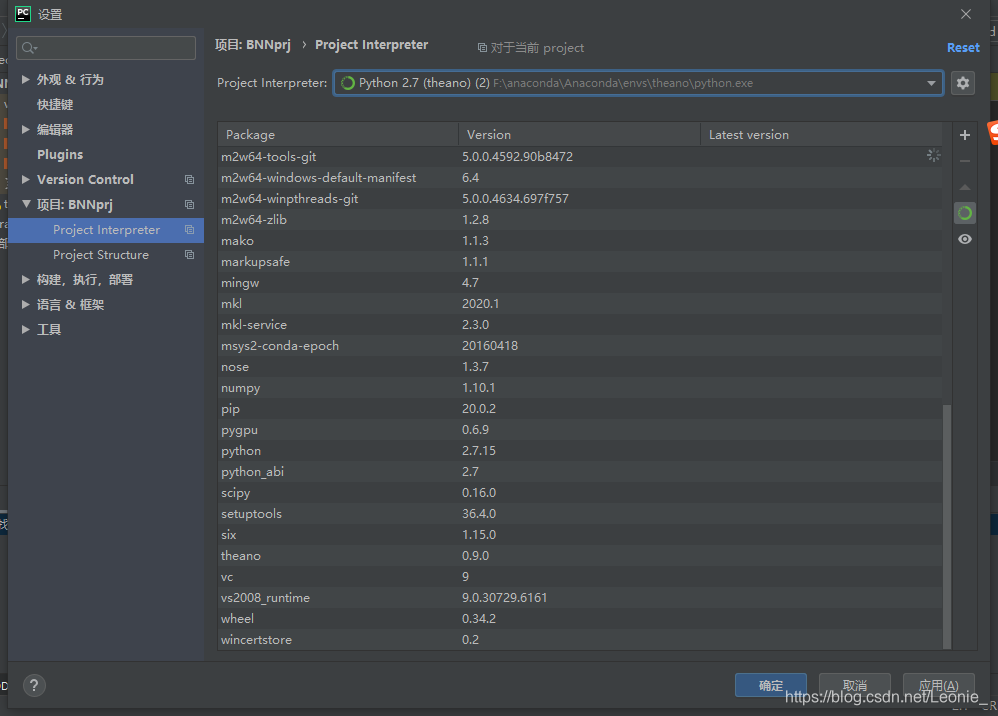998x716 pixels.
Task: Click version 2.7.15 of python
Action: coord(479,451)
